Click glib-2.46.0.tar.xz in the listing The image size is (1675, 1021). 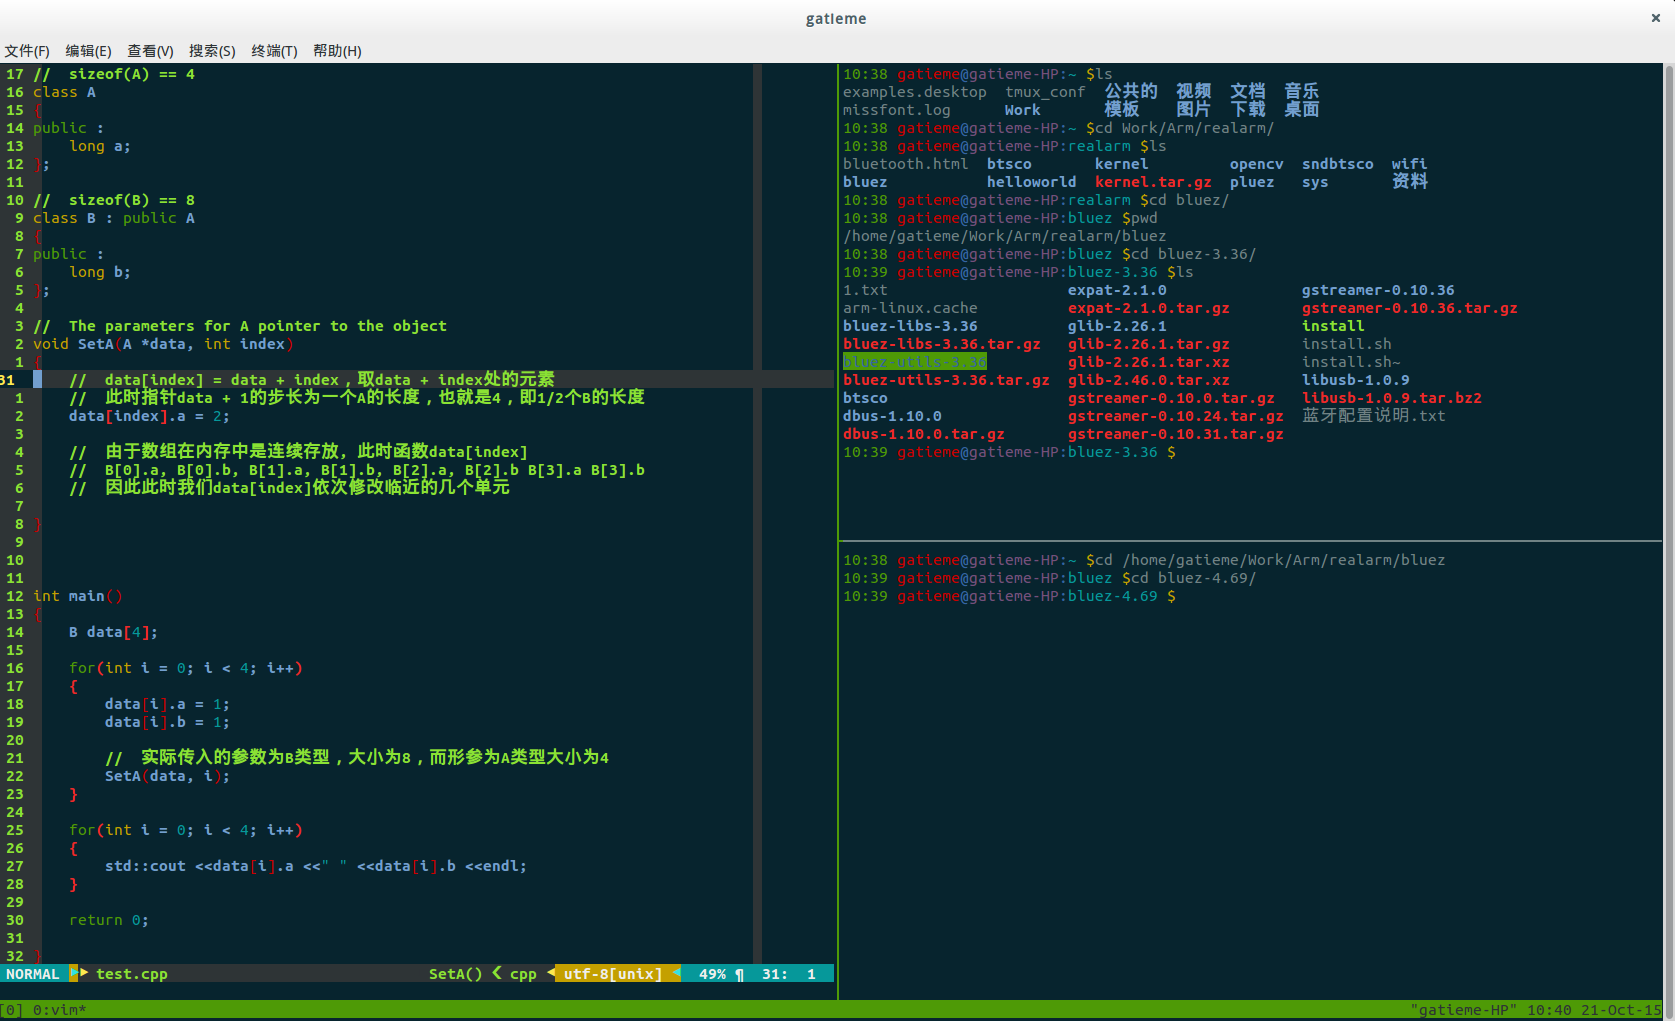(x=1149, y=380)
